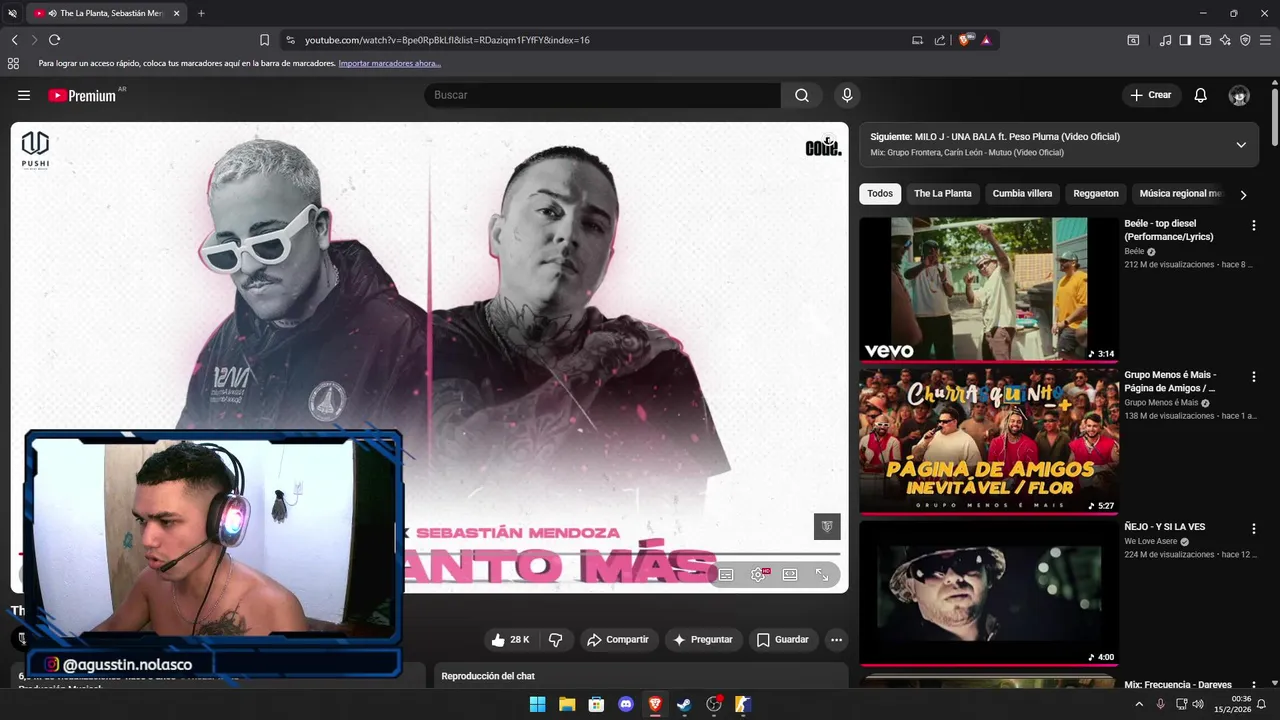Screen dimensions: 1280x720
Task: Open player settings gear with HD badge
Action: click(x=759, y=575)
